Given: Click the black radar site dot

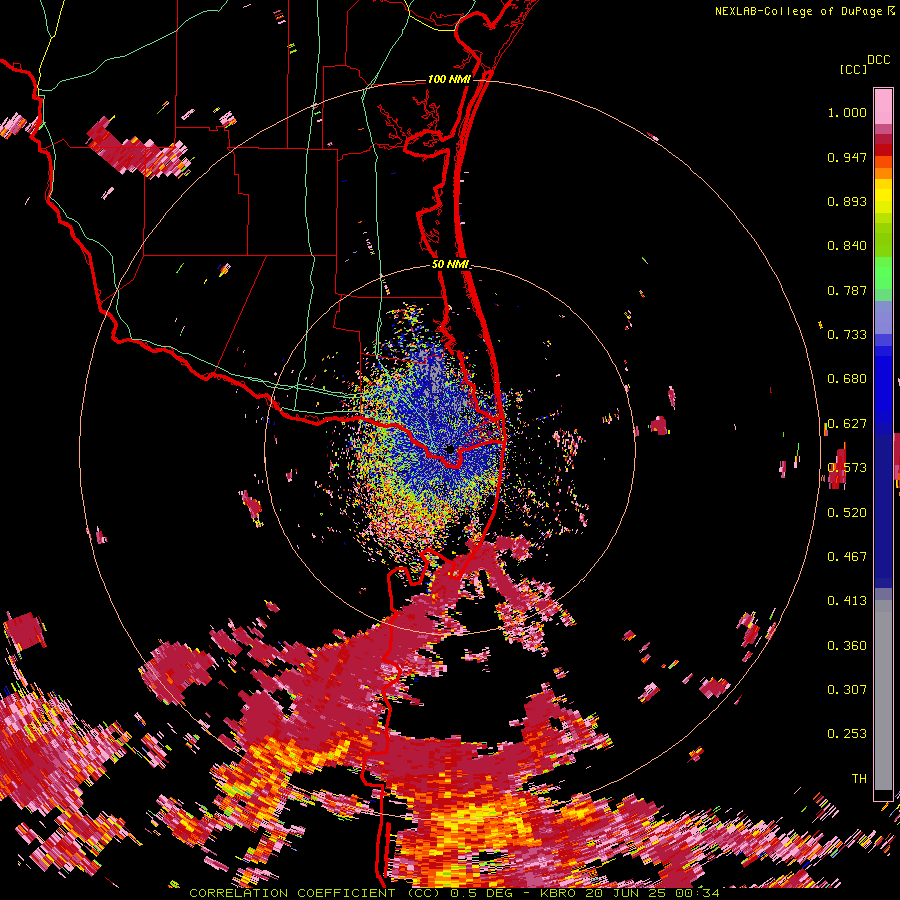Looking at the screenshot, I should pos(450,449).
